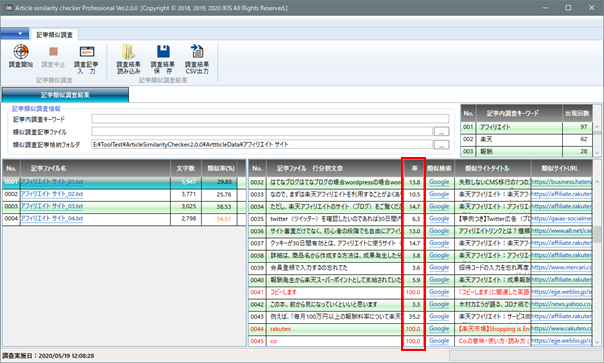This screenshot has height=363, width=604.
Task: Open the www.rakuten URL in row 0044
Action: click(561, 329)
